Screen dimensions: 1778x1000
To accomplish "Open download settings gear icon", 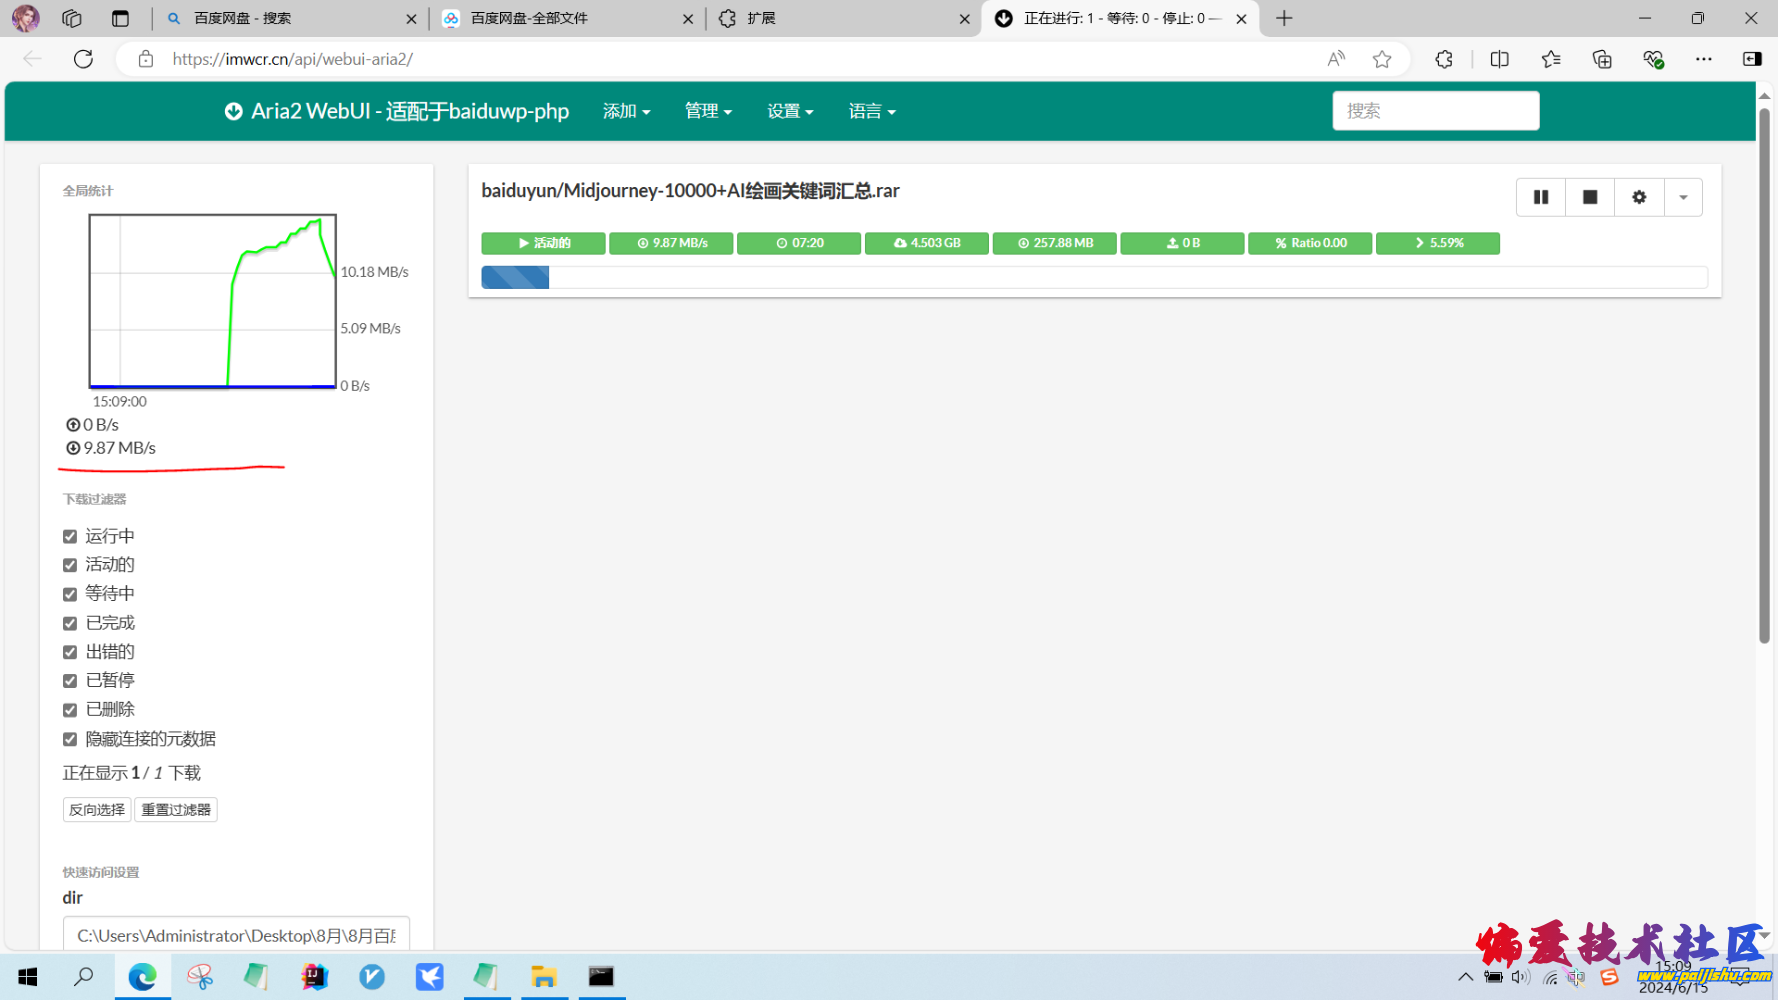I will coord(1638,197).
